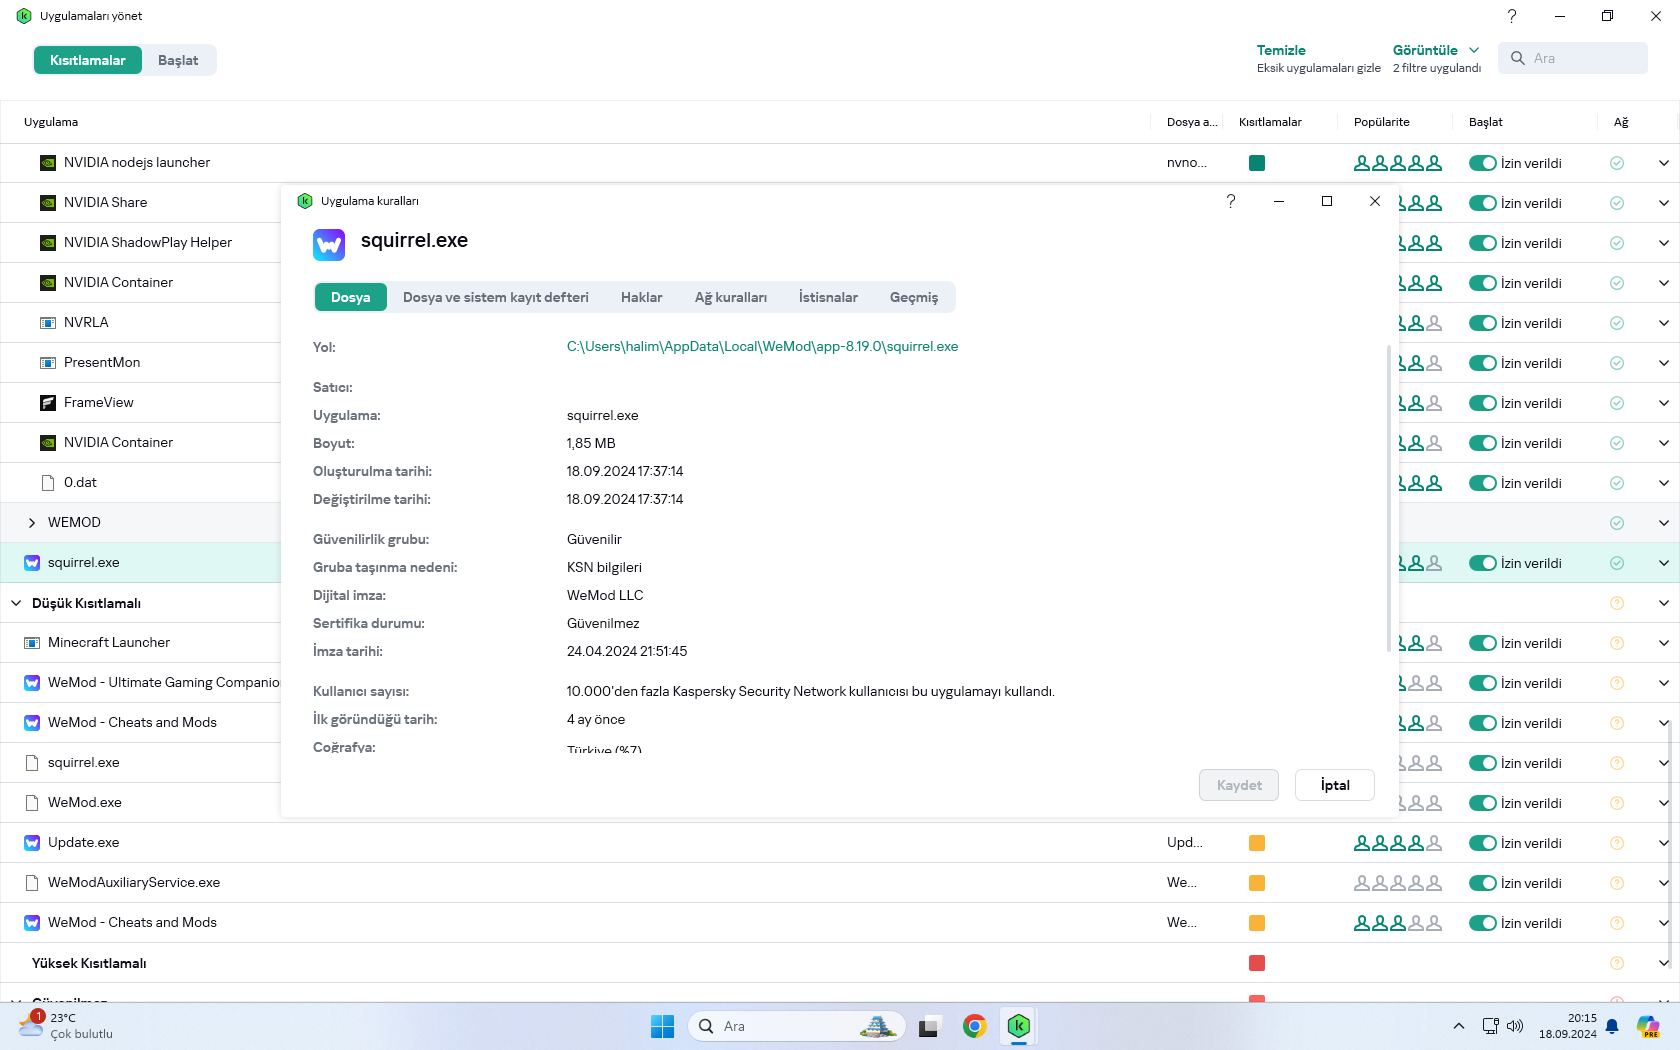Click the red restriction swatch for Yüksek Kısıtlamalı
This screenshot has height=1050, width=1680.
click(1257, 963)
